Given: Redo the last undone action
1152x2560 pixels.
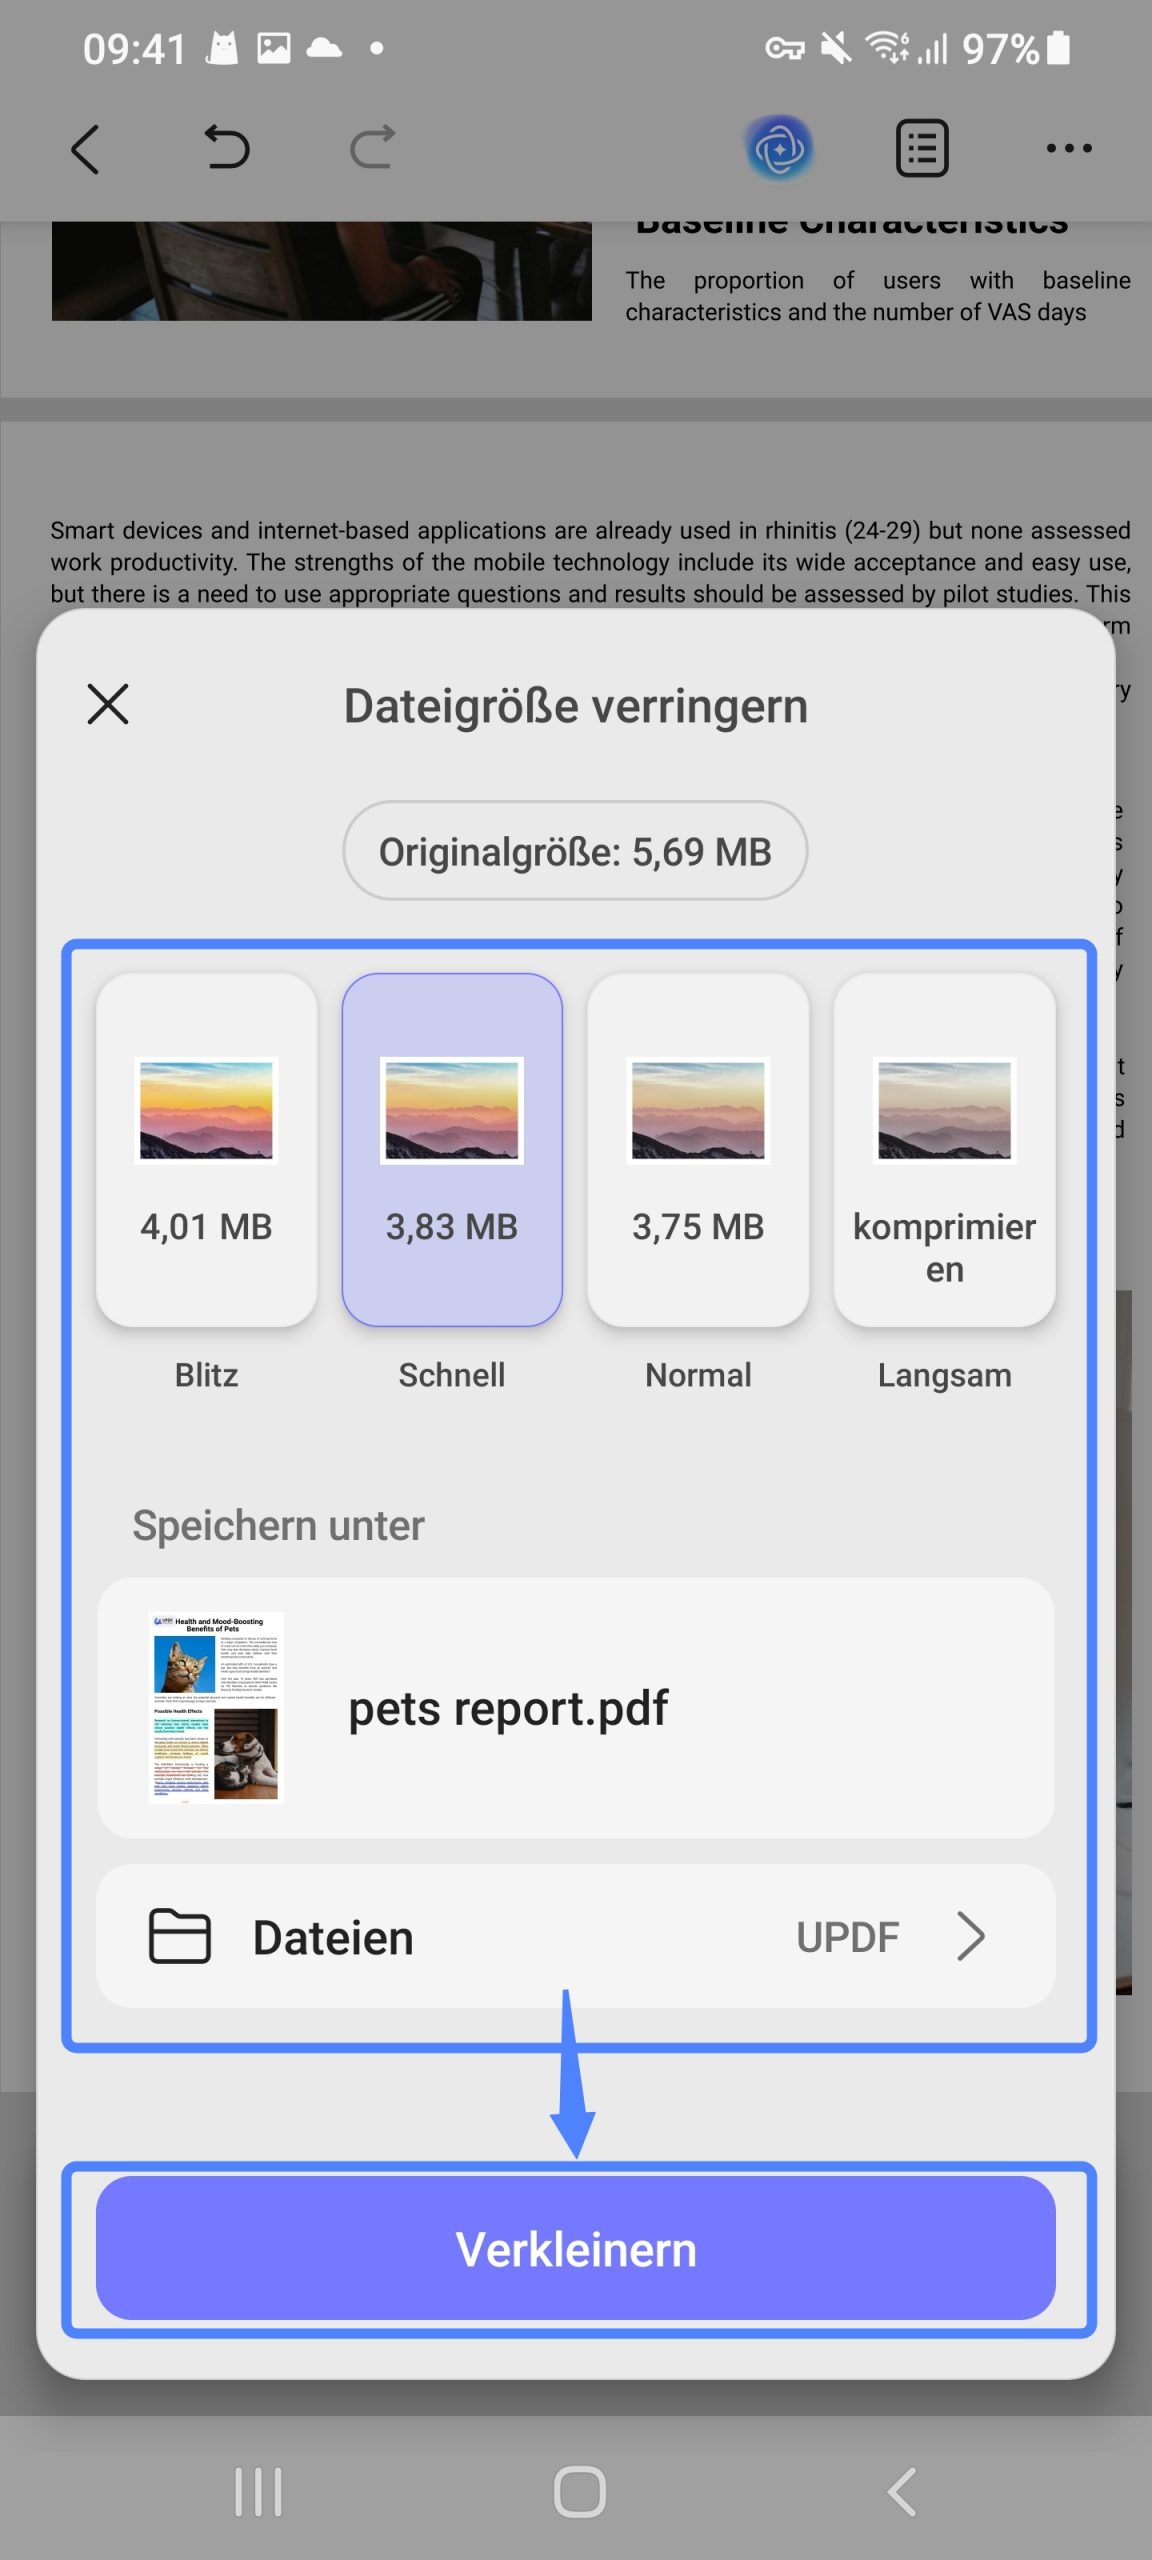Looking at the screenshot, I should pyautogui.click(x=372, y=147).
